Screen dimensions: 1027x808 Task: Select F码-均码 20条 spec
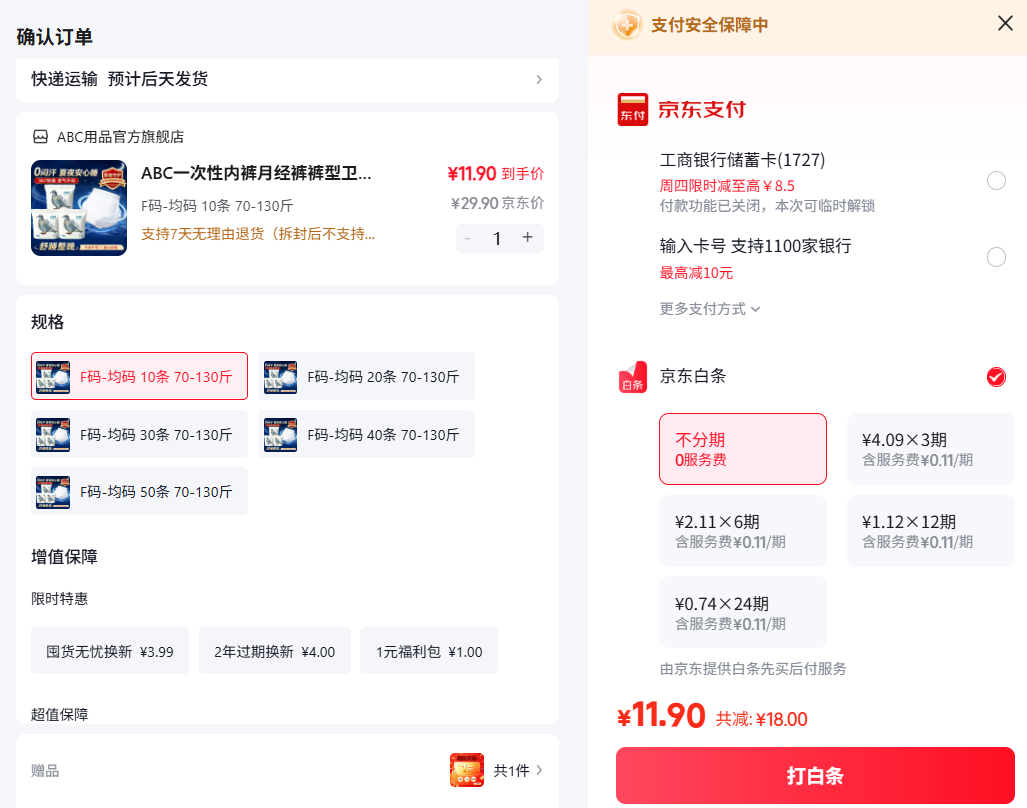tap(366, 376)
